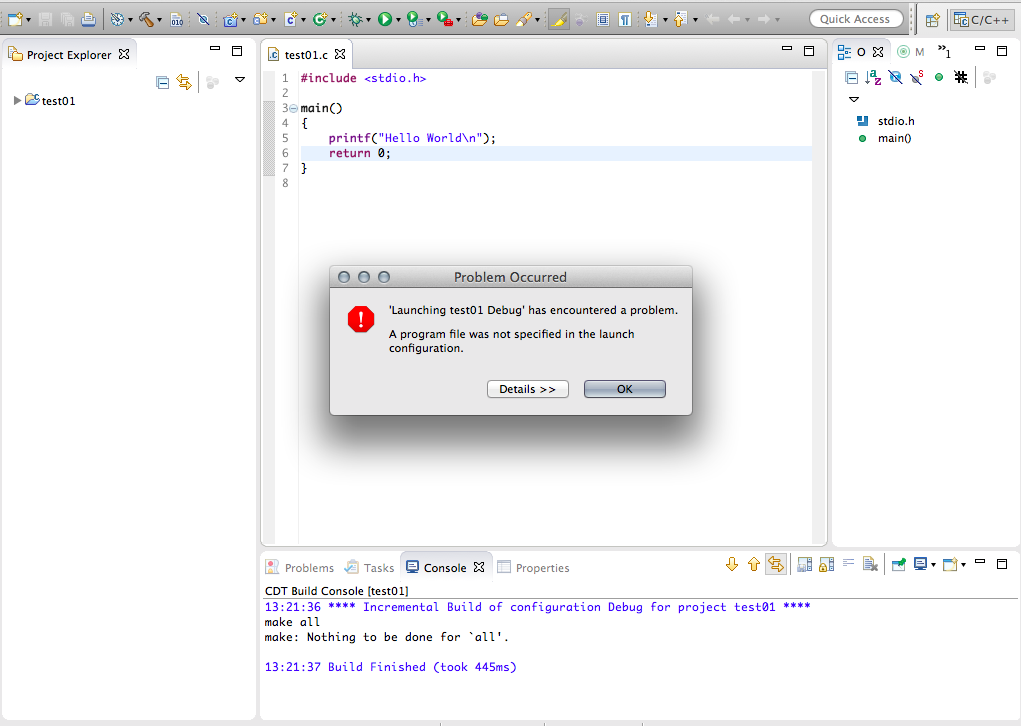1021x726 pixels.
Task: Click the Run external tools icon
Action: click(444, 20)
